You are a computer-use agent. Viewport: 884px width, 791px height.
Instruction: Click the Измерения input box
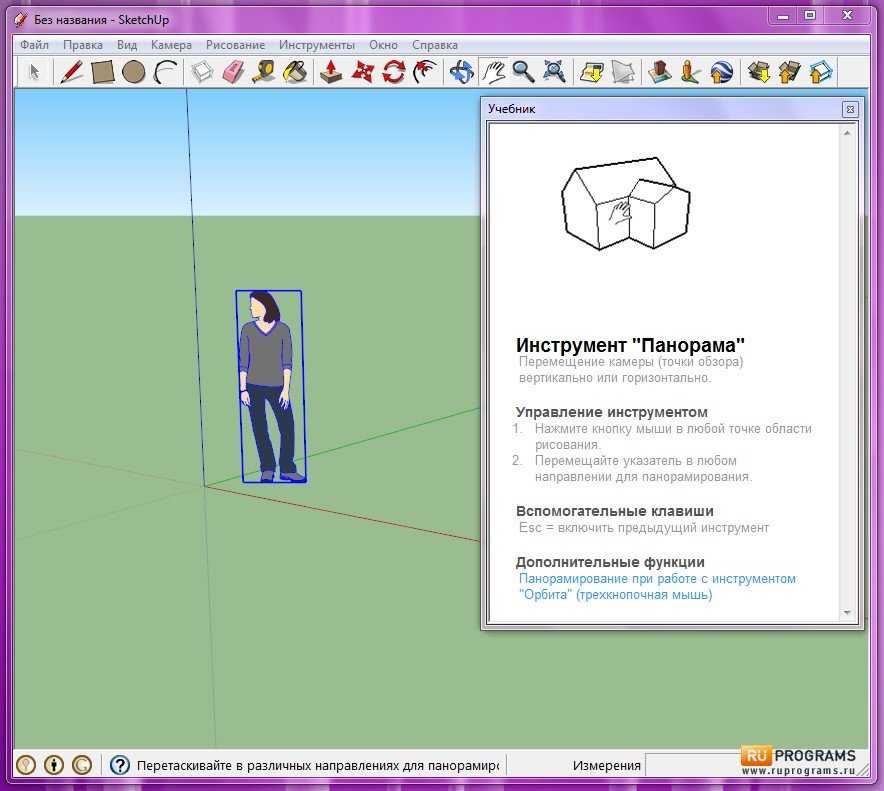coord(693,765)
